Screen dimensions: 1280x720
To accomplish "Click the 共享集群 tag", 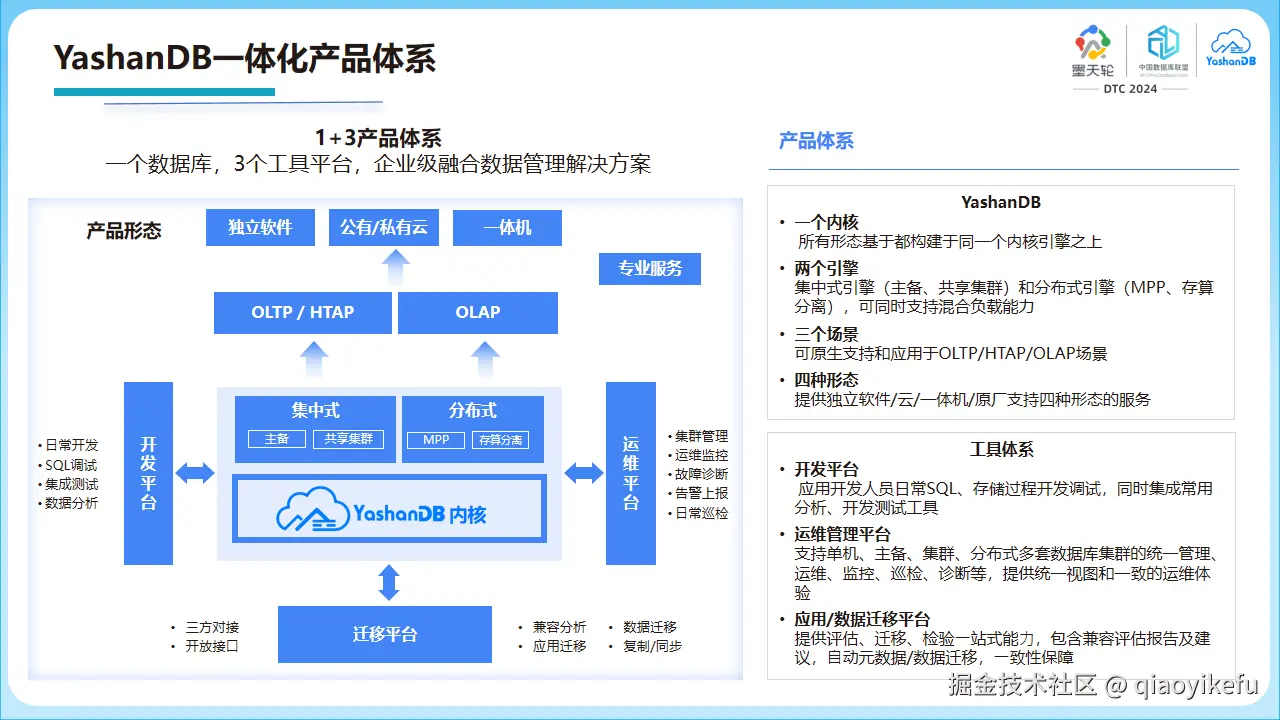I will click(350, 438).
